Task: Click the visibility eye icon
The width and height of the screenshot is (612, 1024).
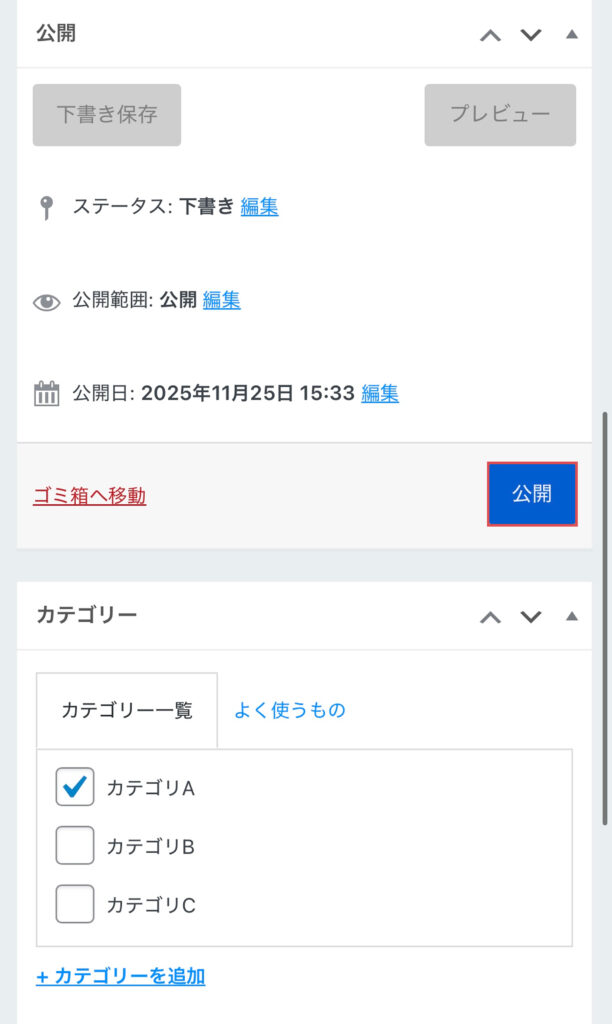Action: pyautogui.click(x=46, y=301)
